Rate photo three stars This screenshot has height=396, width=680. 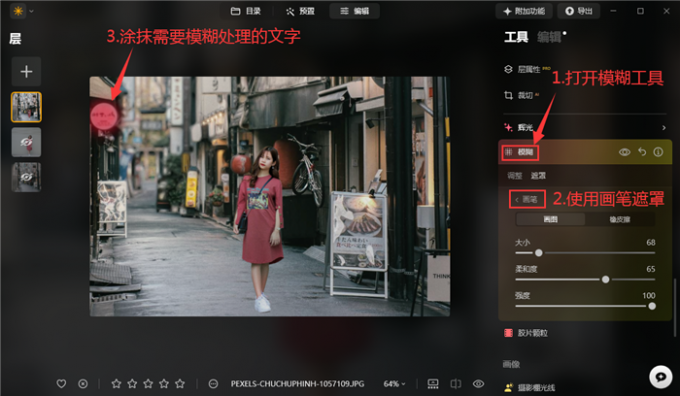[148, 384]
